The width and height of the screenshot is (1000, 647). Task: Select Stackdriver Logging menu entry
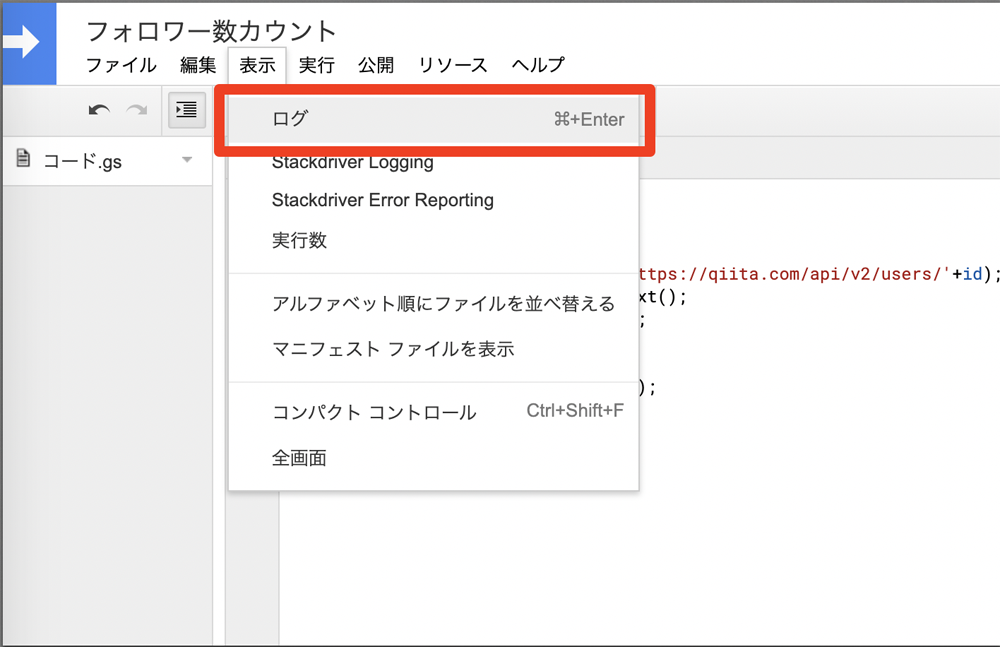(434, 162)
